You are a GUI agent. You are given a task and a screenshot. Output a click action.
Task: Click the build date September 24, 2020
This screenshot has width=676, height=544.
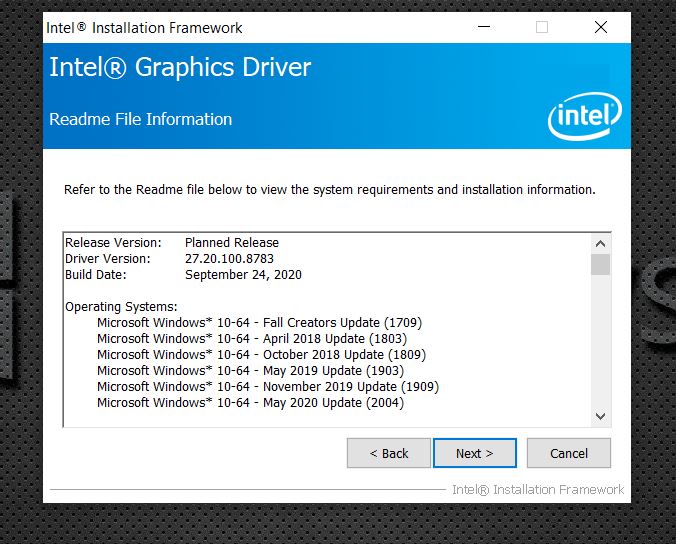[243, 275]
